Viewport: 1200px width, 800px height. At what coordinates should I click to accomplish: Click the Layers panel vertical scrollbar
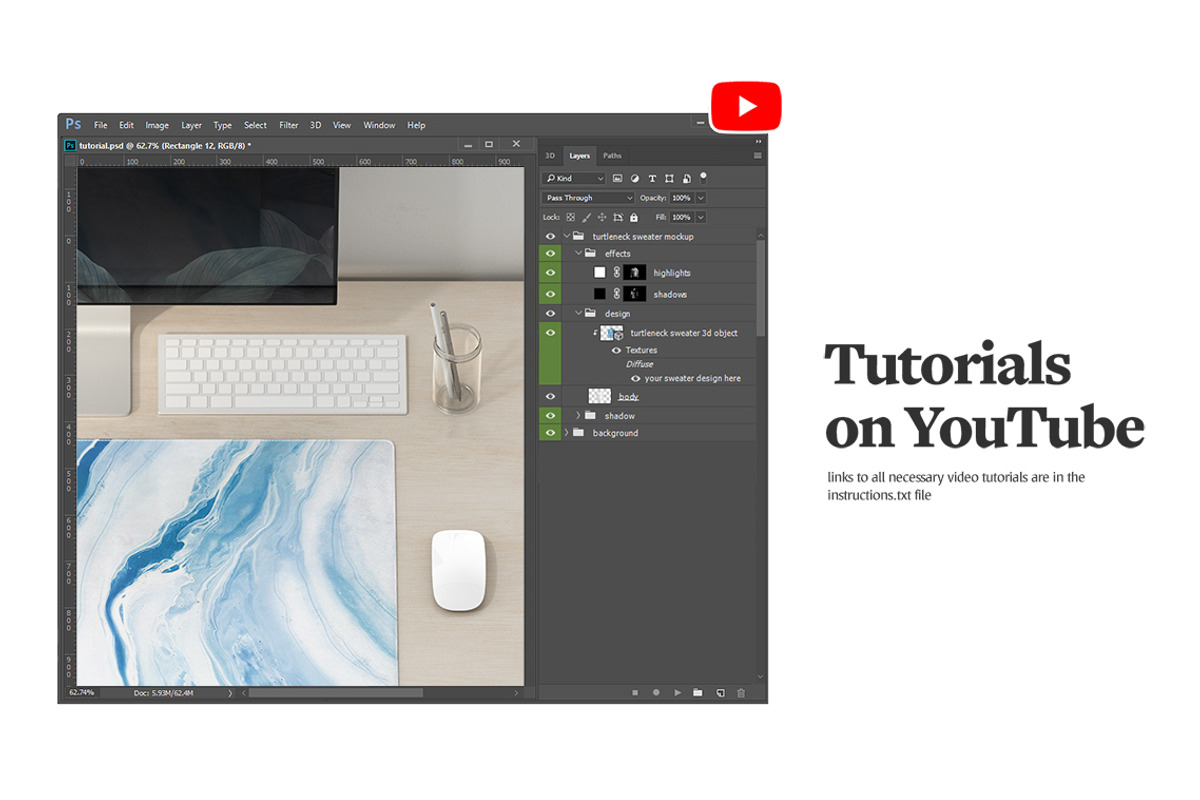761,287
